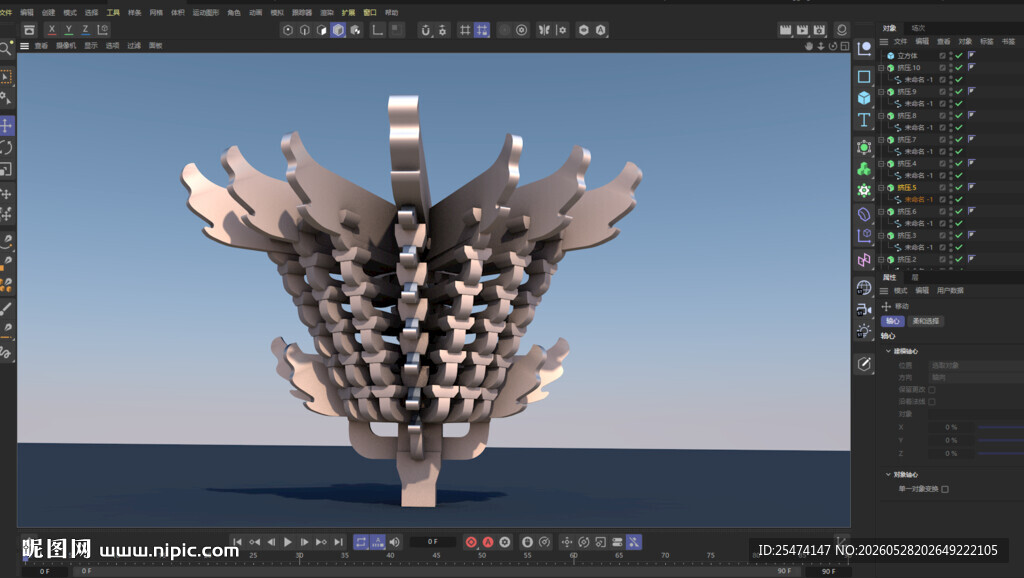The image size is (1024, 578).
Task: Open the search magnifier icon
Action: (6, 48)
